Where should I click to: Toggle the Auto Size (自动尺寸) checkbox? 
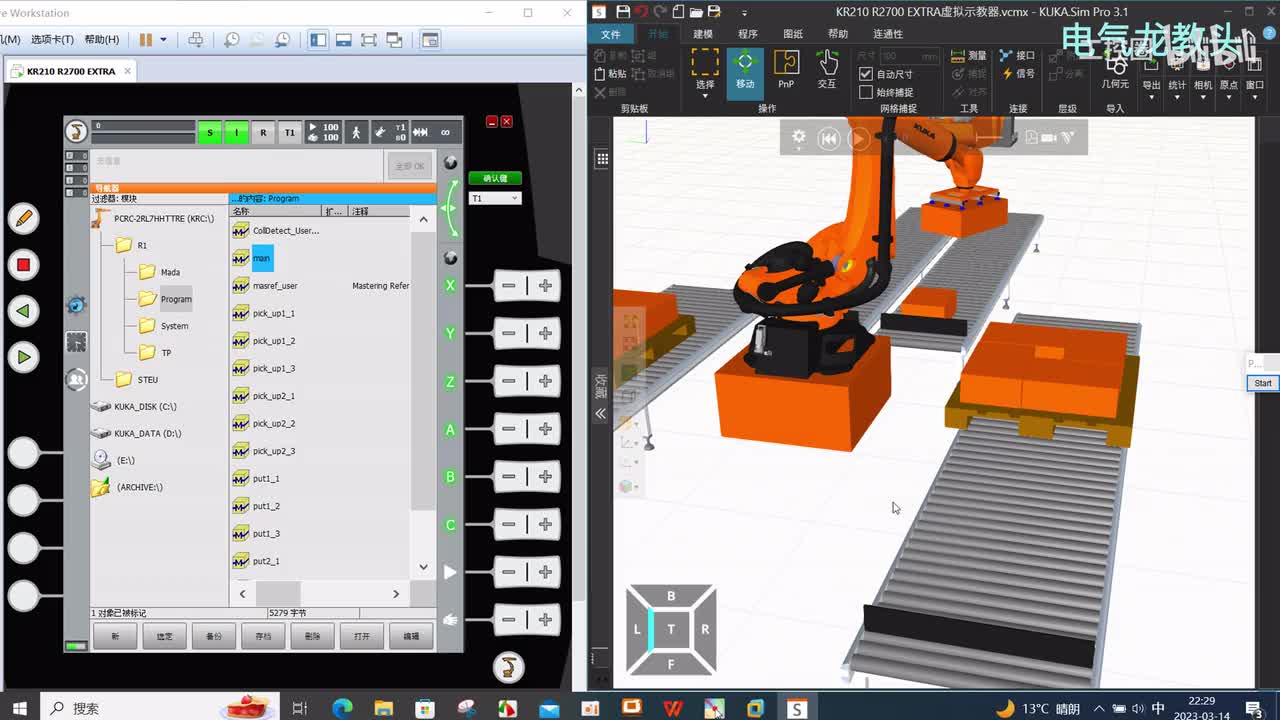tap(866, 74)
